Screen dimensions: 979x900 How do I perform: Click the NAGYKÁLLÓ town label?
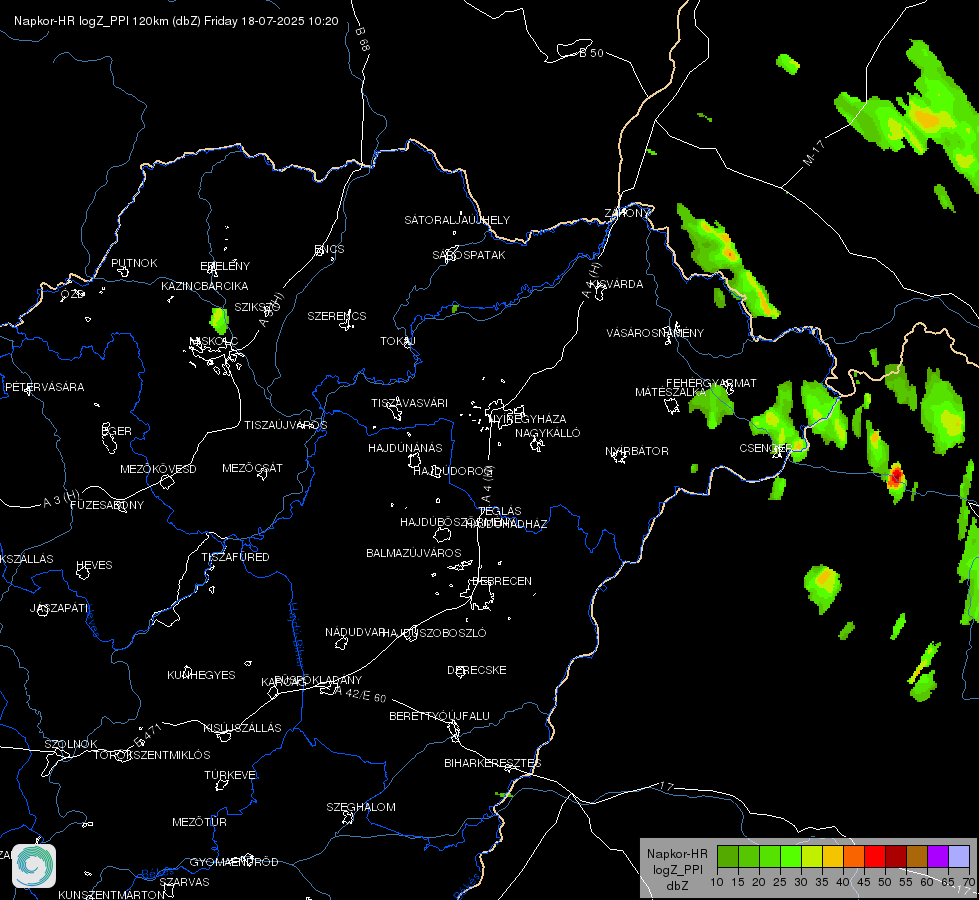tap(548, 433)
